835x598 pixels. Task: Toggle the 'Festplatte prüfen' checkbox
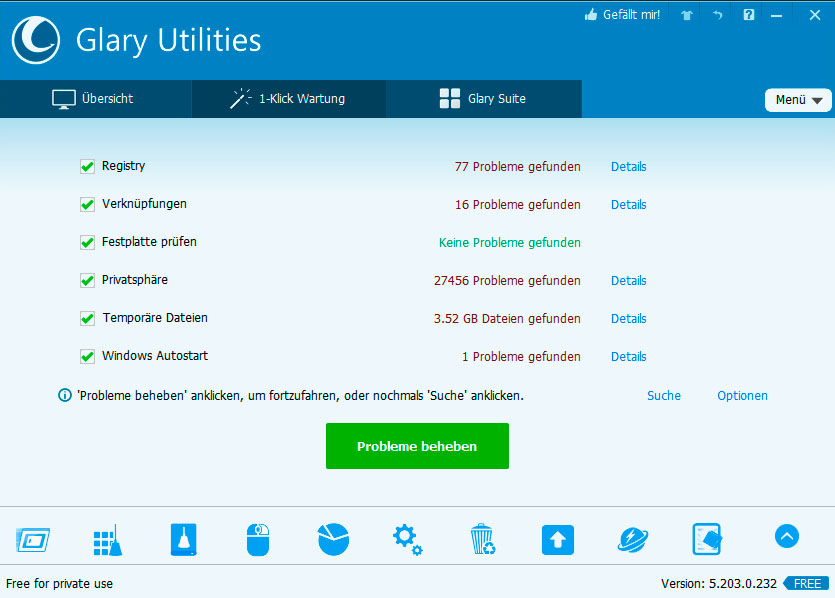(x=87, y=242)
